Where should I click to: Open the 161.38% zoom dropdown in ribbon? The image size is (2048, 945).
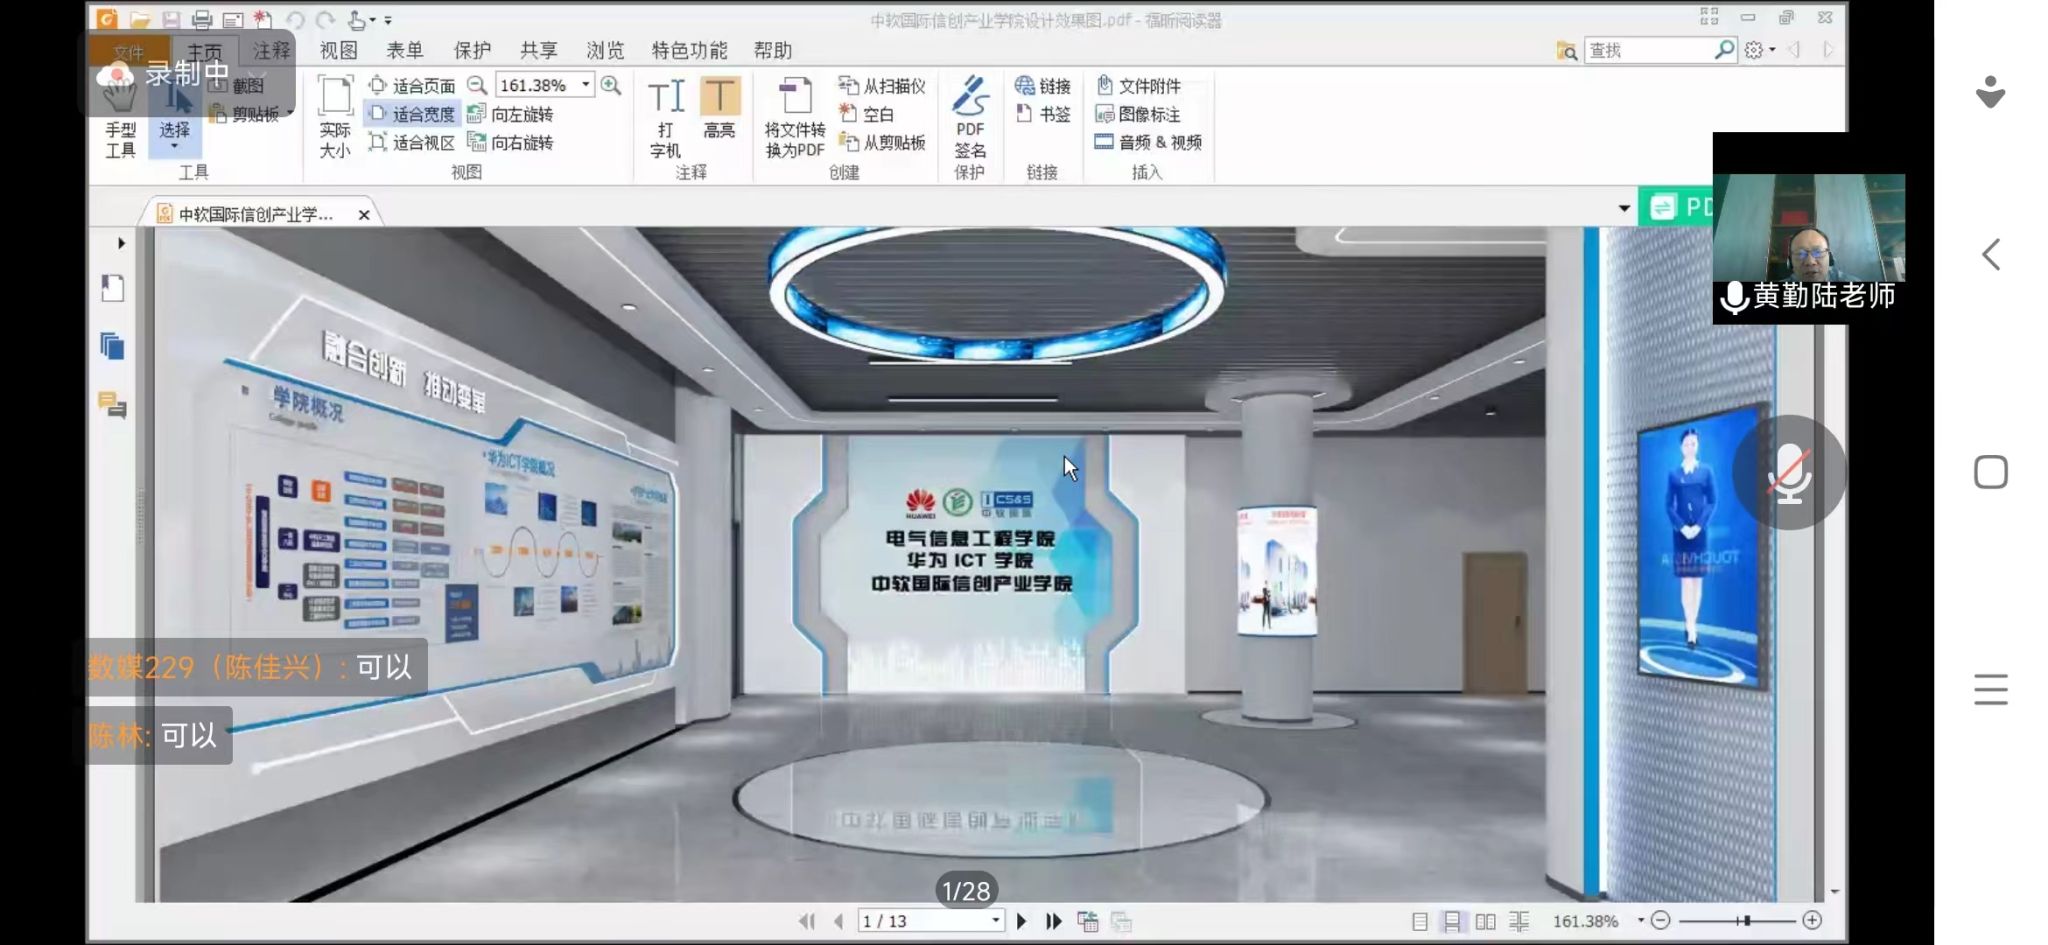tap(586, 85)
